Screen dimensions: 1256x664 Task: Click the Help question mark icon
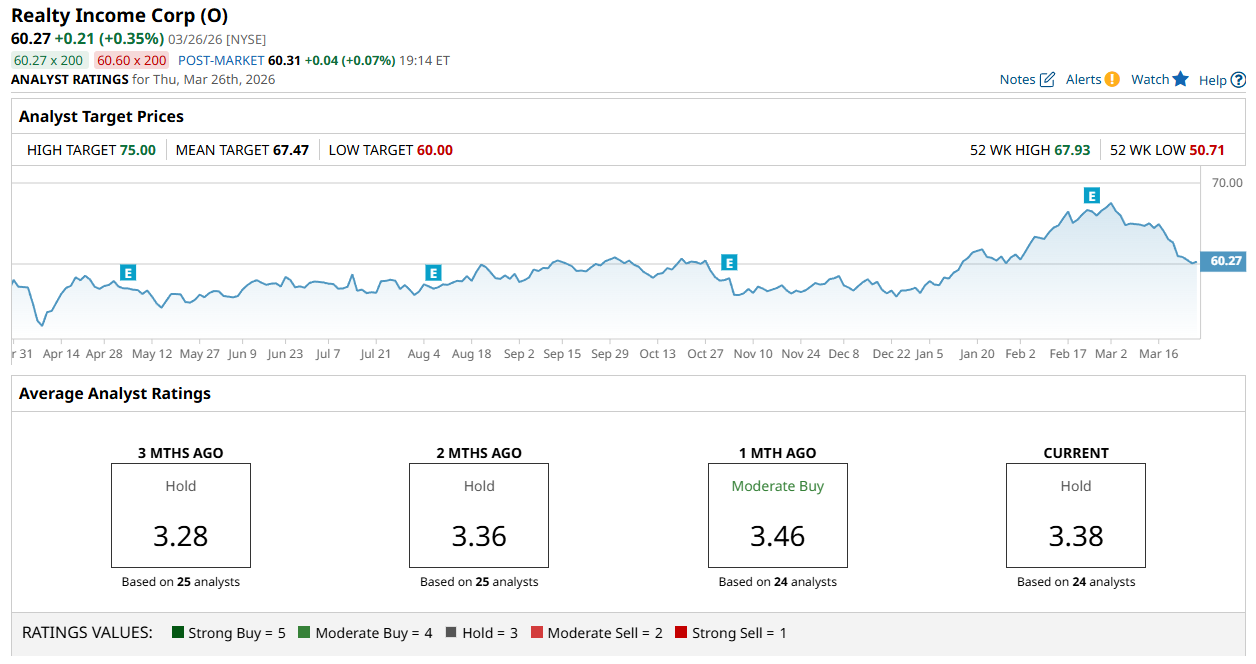(1238, 80)
